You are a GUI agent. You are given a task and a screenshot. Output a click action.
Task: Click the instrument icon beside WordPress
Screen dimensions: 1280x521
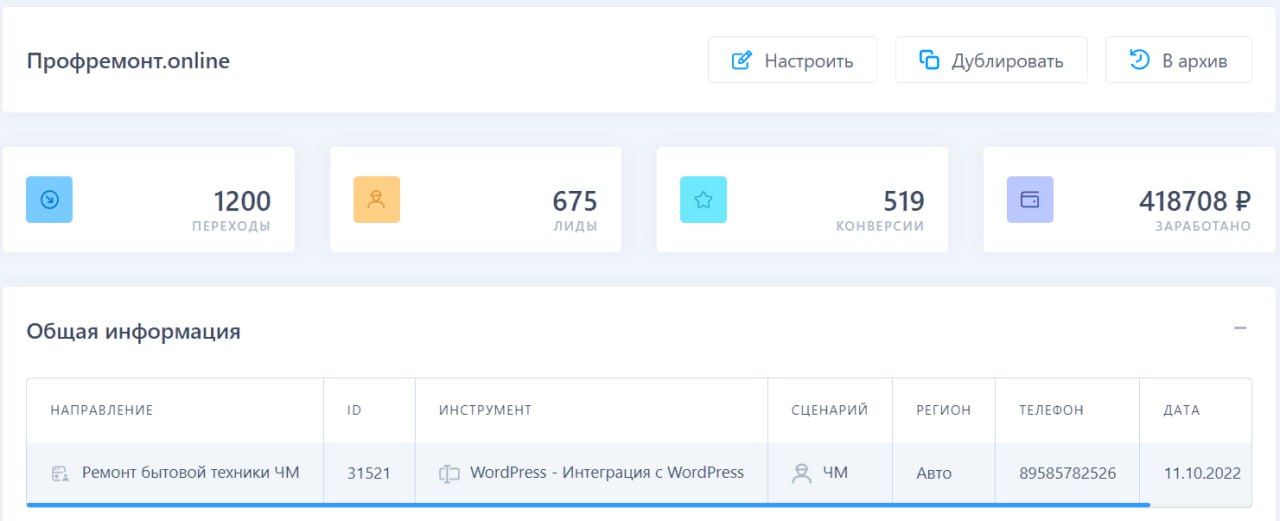(448, 474)
